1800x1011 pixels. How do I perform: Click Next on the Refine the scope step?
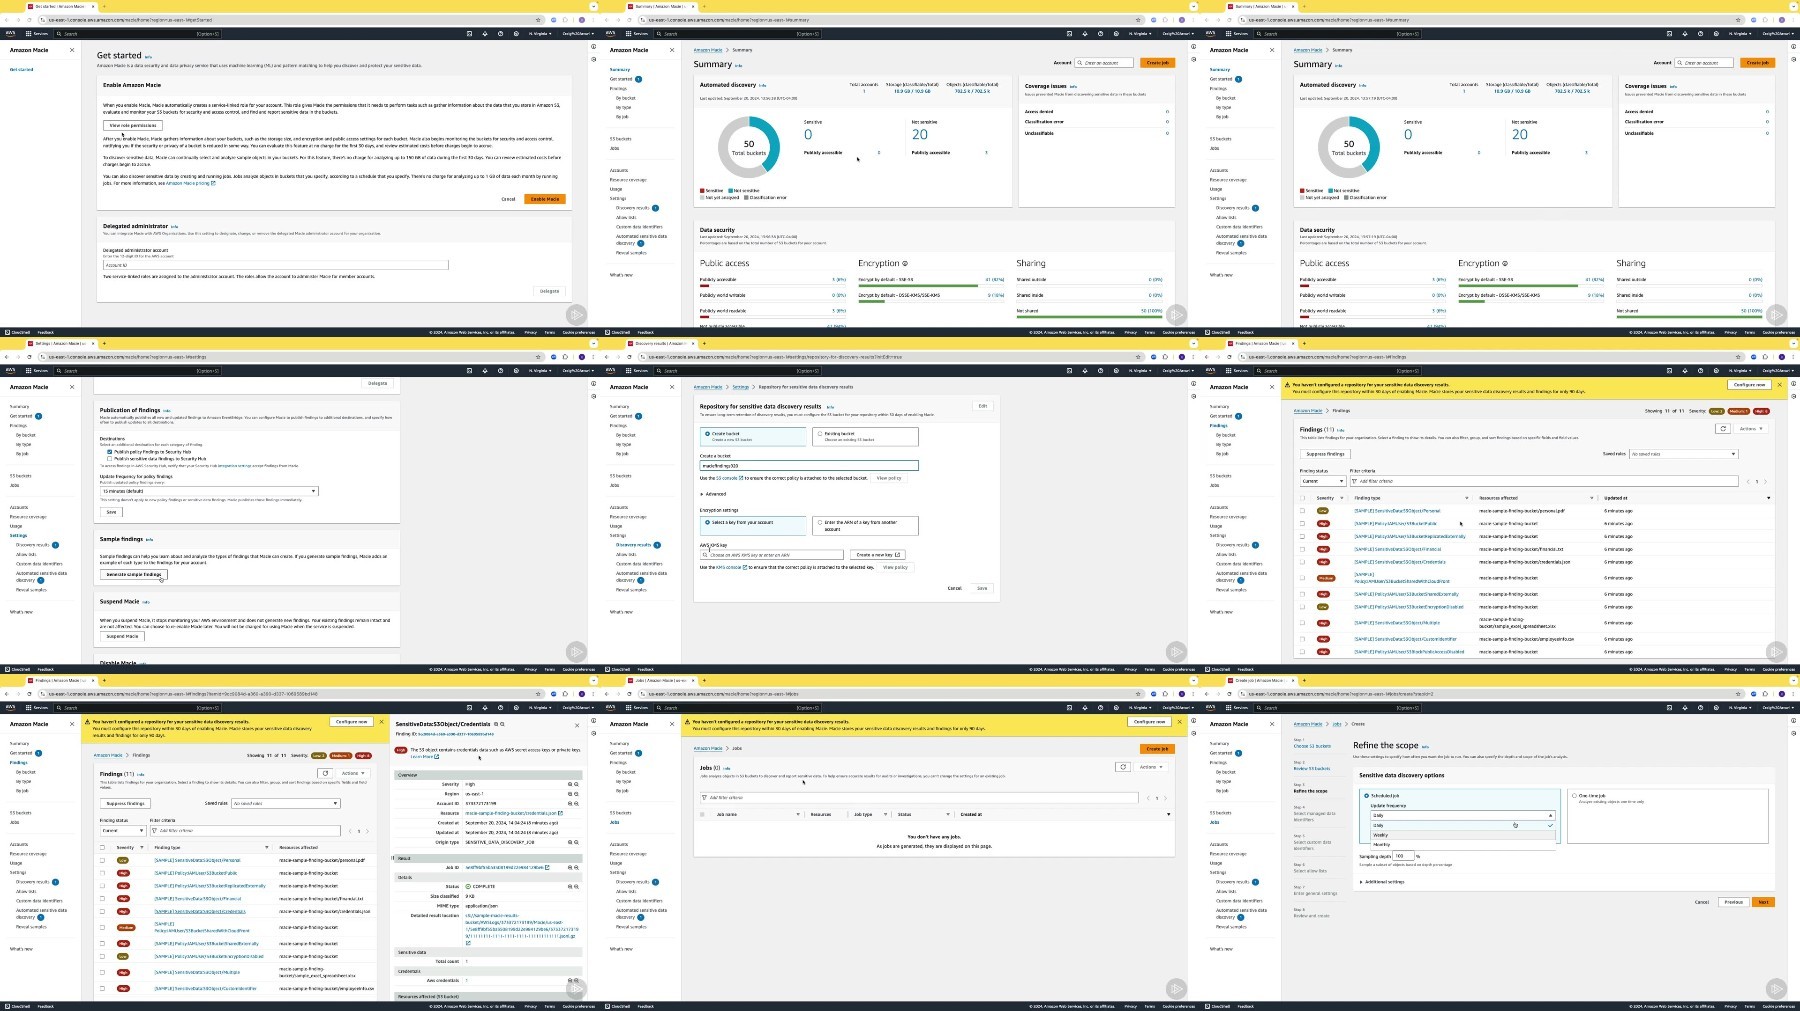(x=1763, y=902)
